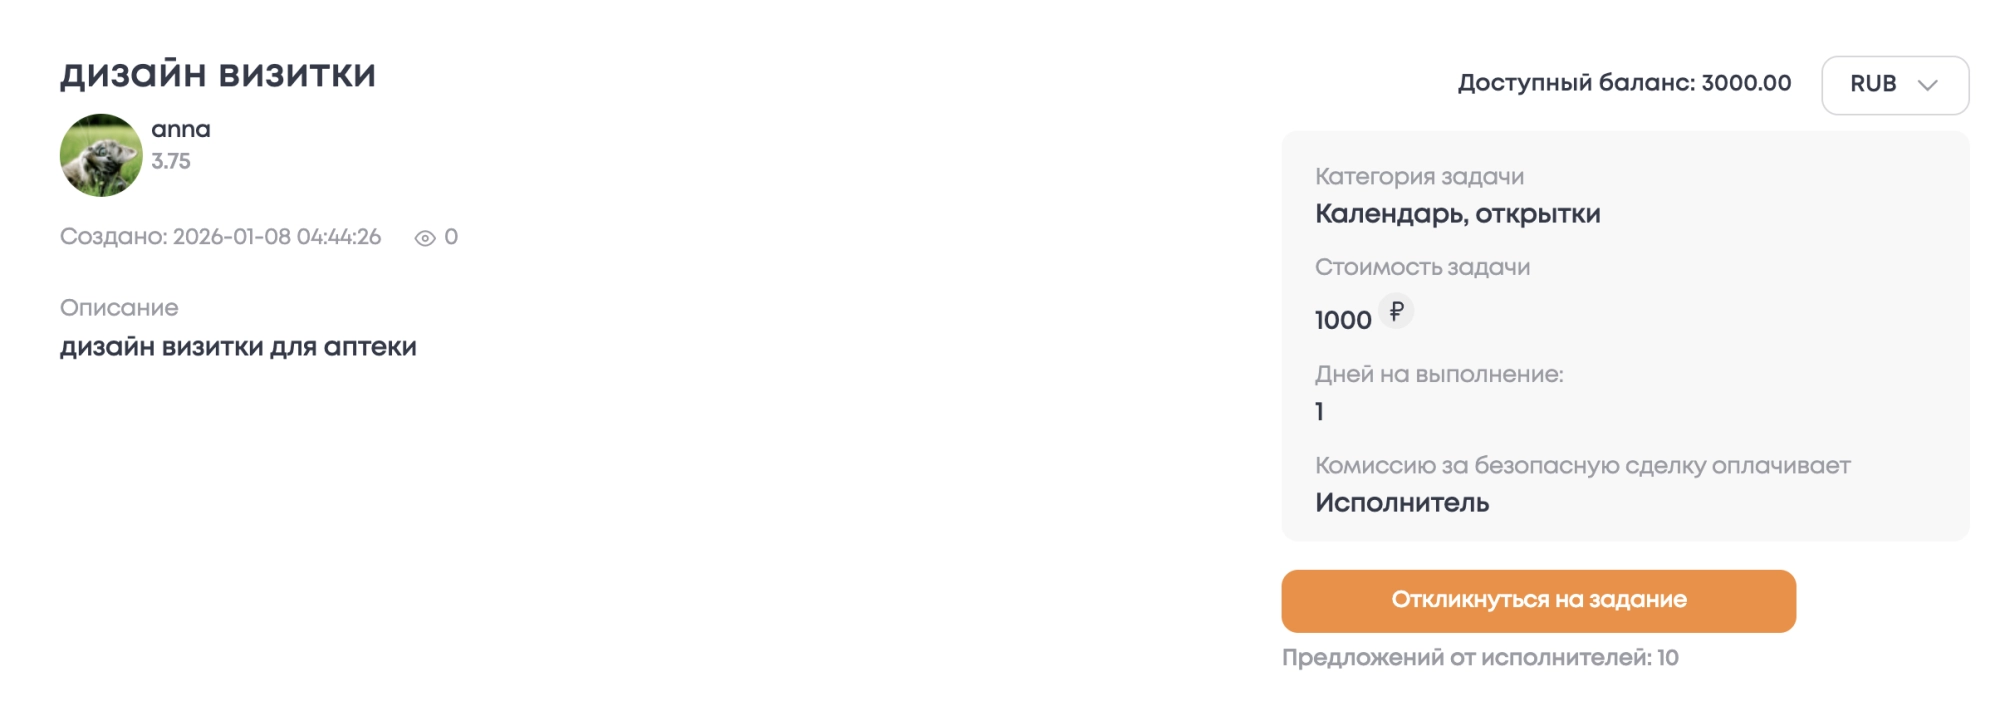The height and width of the screenshot is (701, 2000).
Task: Click the "Дней на выполнение" label
Action: [1438, 374]
